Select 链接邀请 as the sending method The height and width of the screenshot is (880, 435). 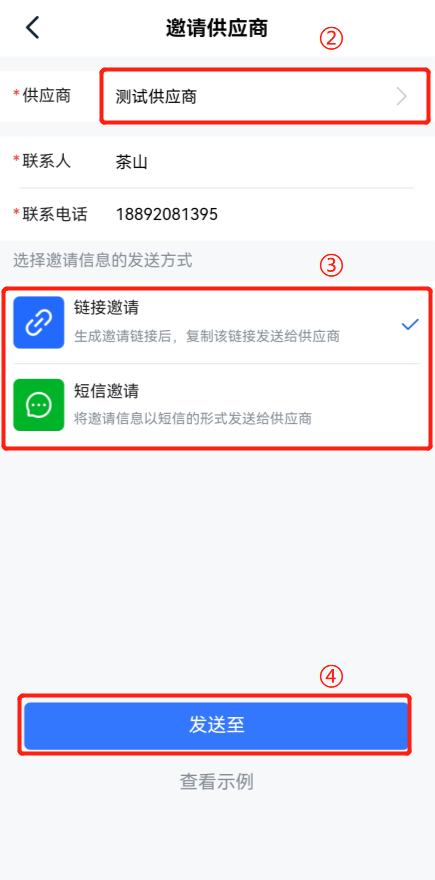tap(217, 323)
